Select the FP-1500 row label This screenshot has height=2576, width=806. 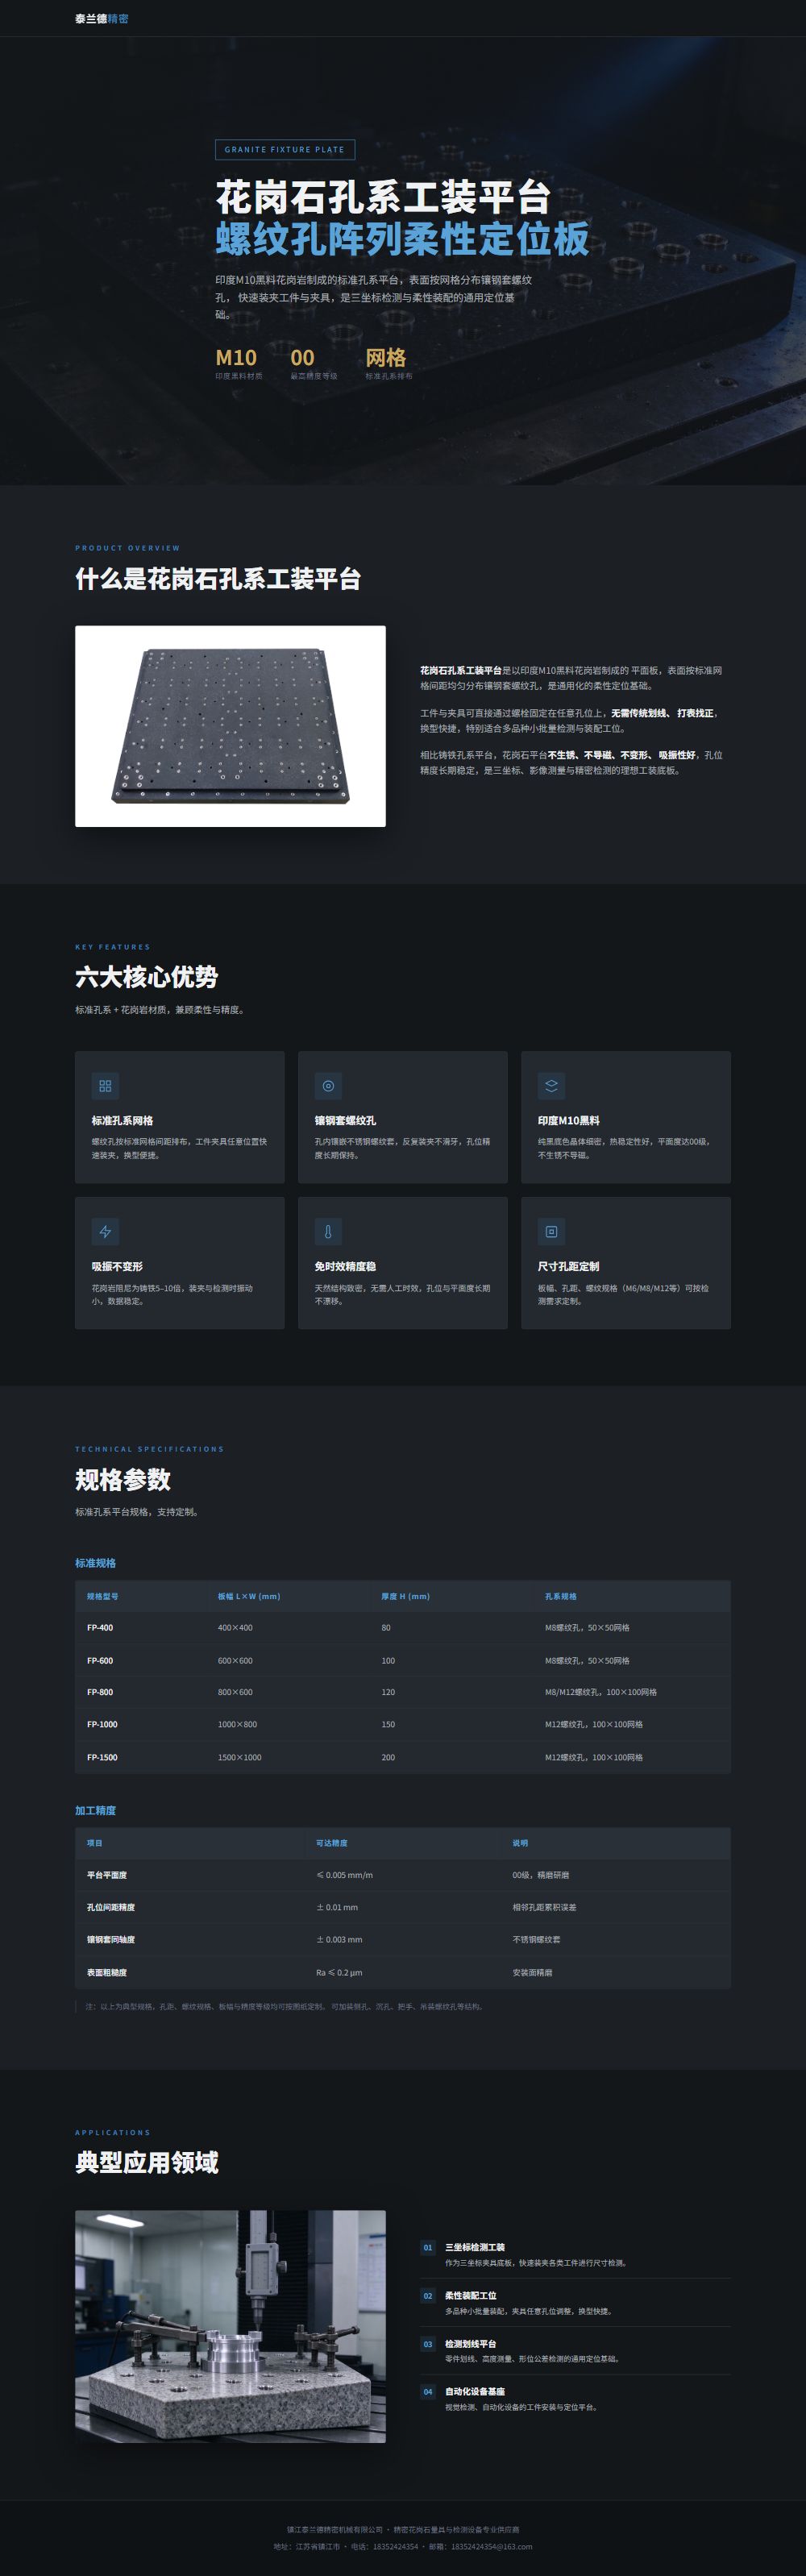coord(102,1758)
